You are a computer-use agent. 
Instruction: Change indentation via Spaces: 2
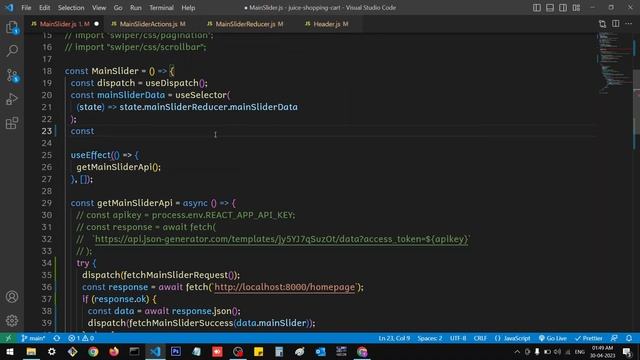[429, 338]
